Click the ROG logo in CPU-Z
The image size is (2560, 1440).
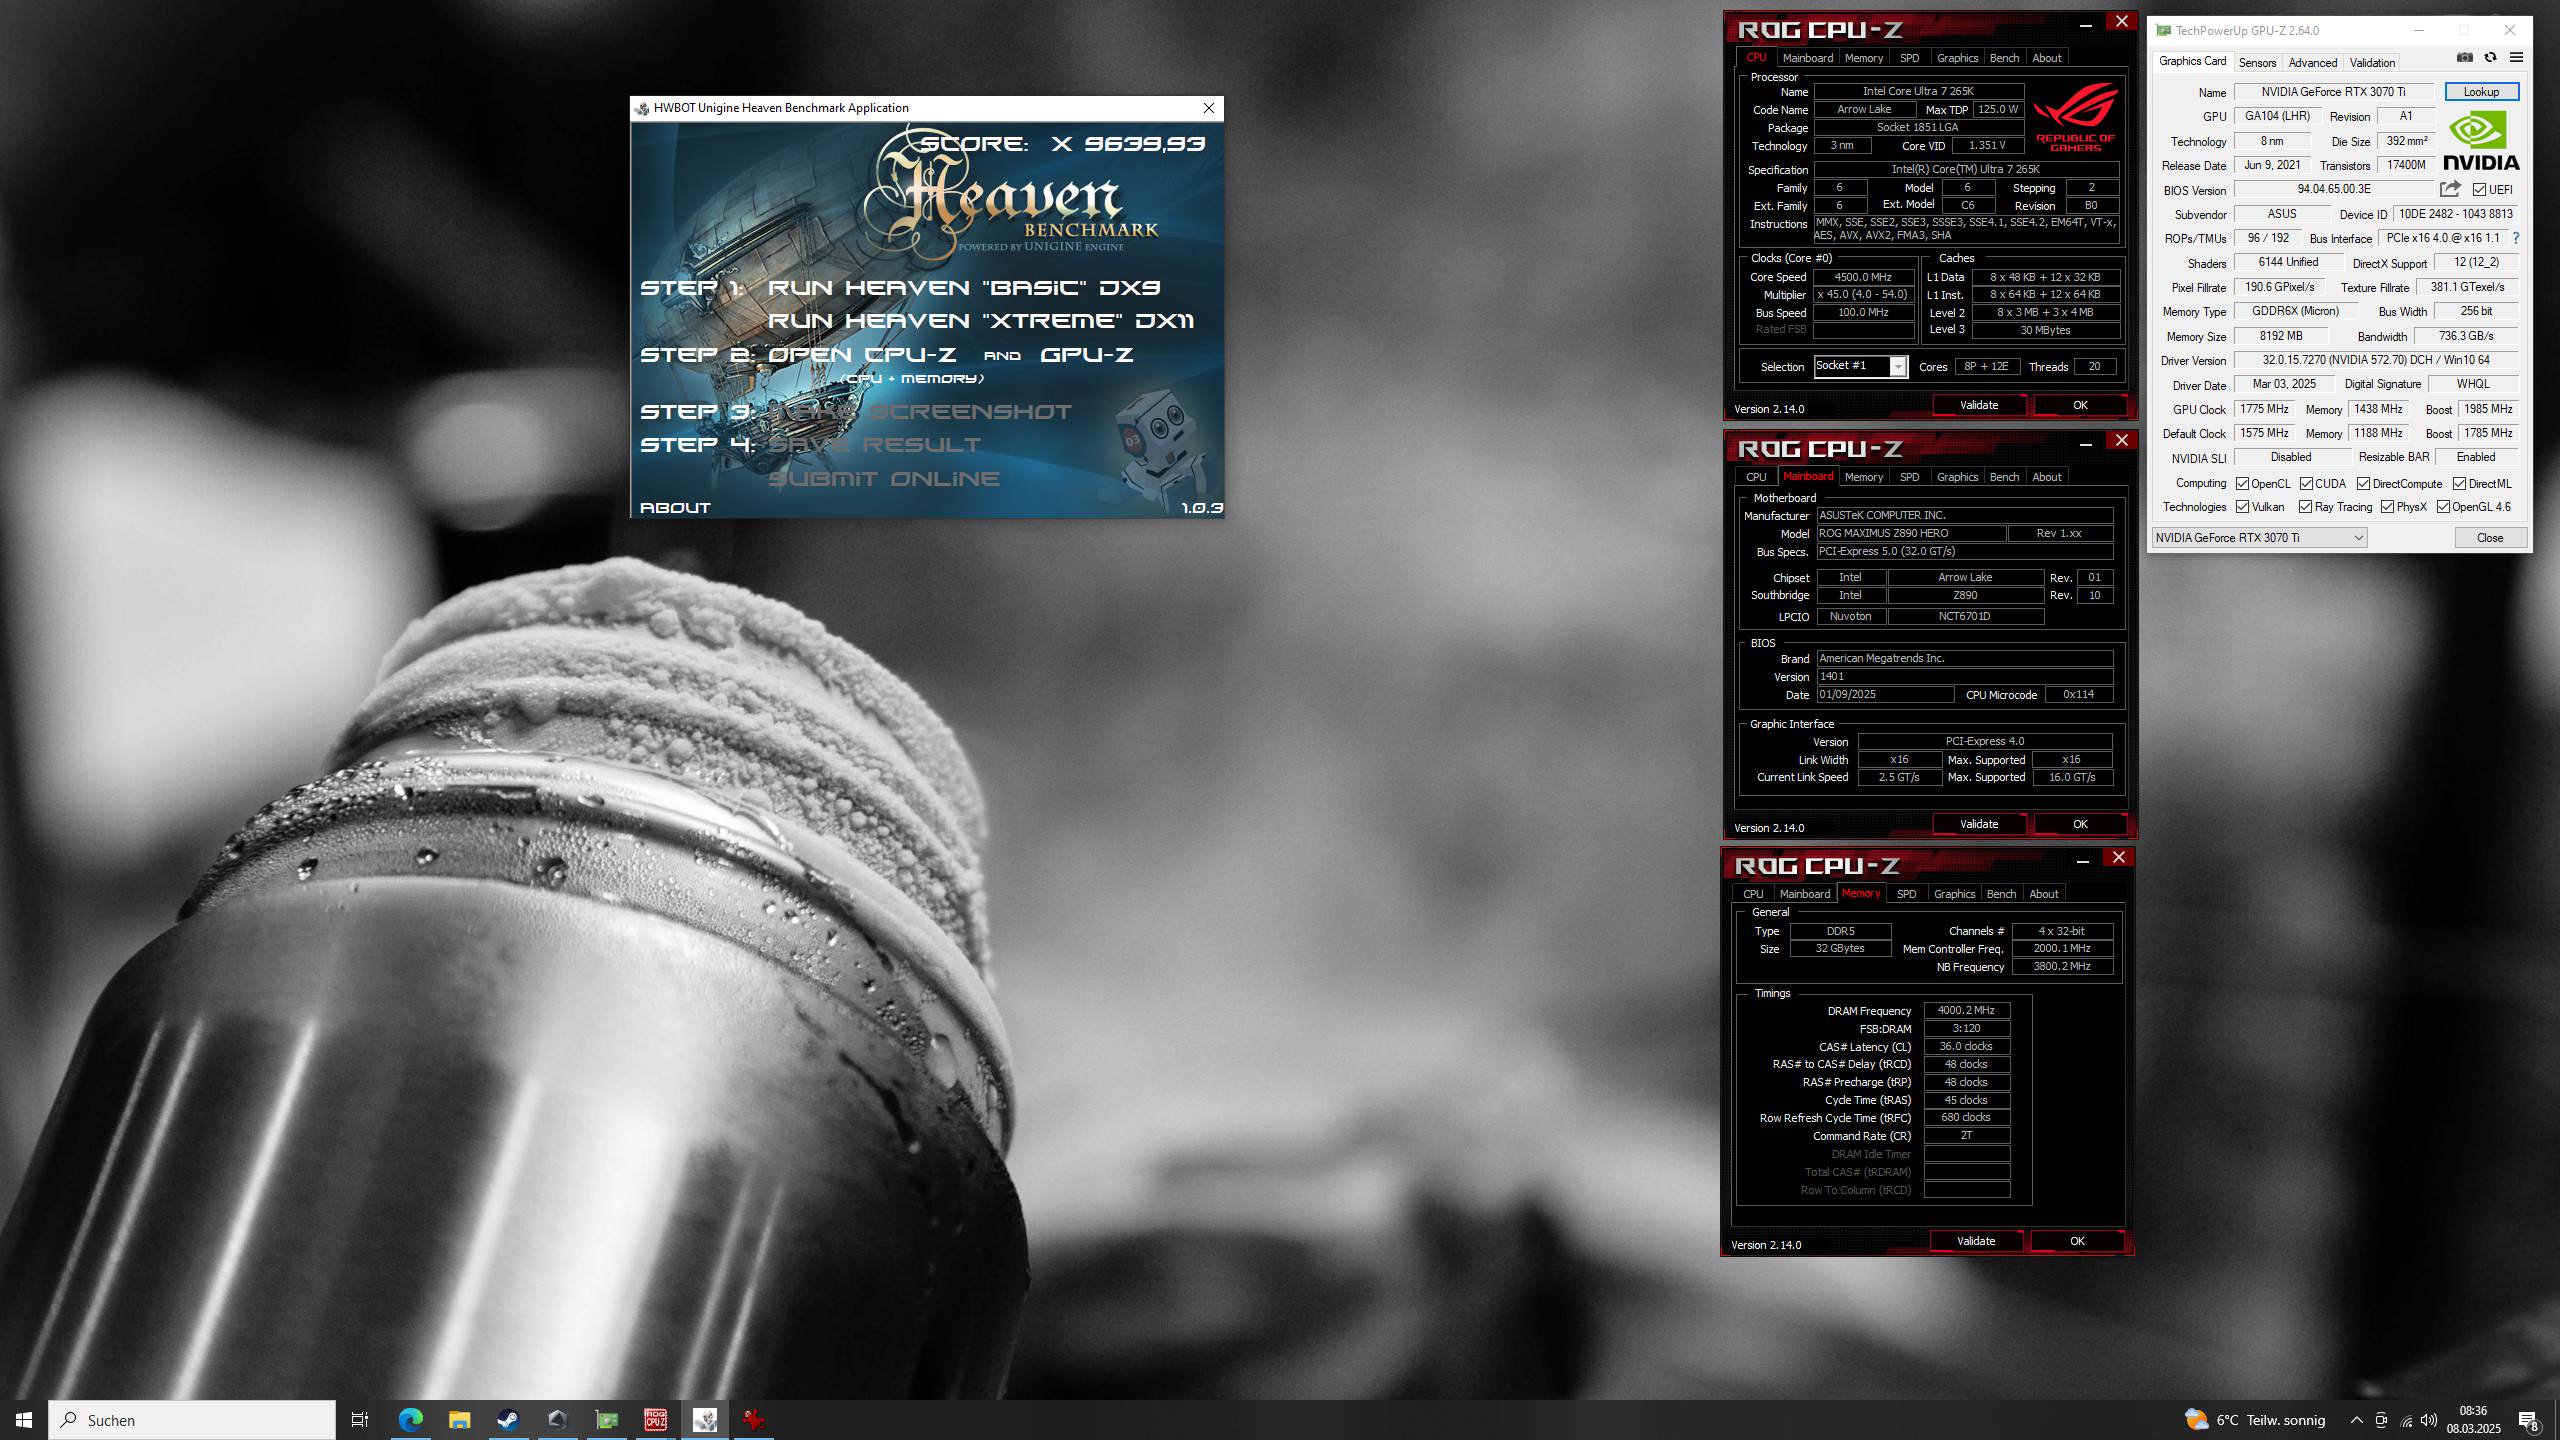click(x=2076, y=117)
